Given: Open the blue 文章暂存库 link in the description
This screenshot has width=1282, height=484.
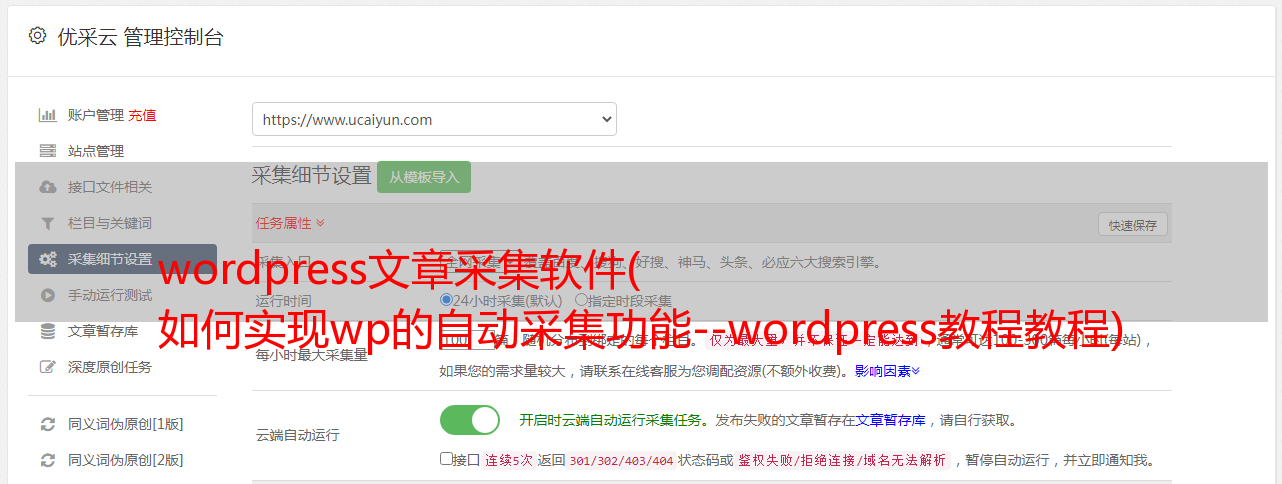Looking at the screenshot, I should pos(891,420).
